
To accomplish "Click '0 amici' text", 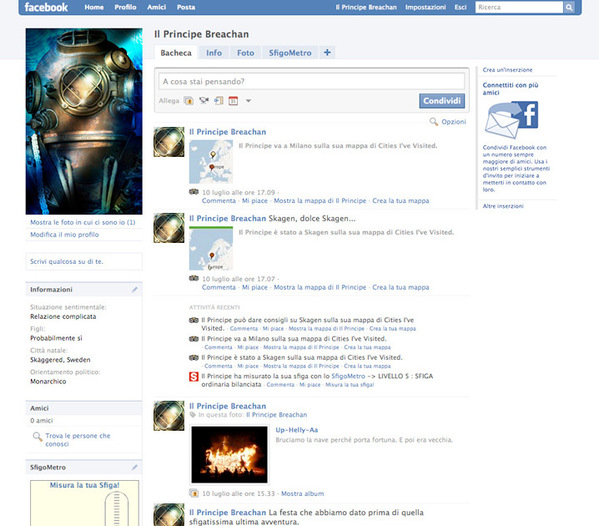I will (x=42, y=421).
